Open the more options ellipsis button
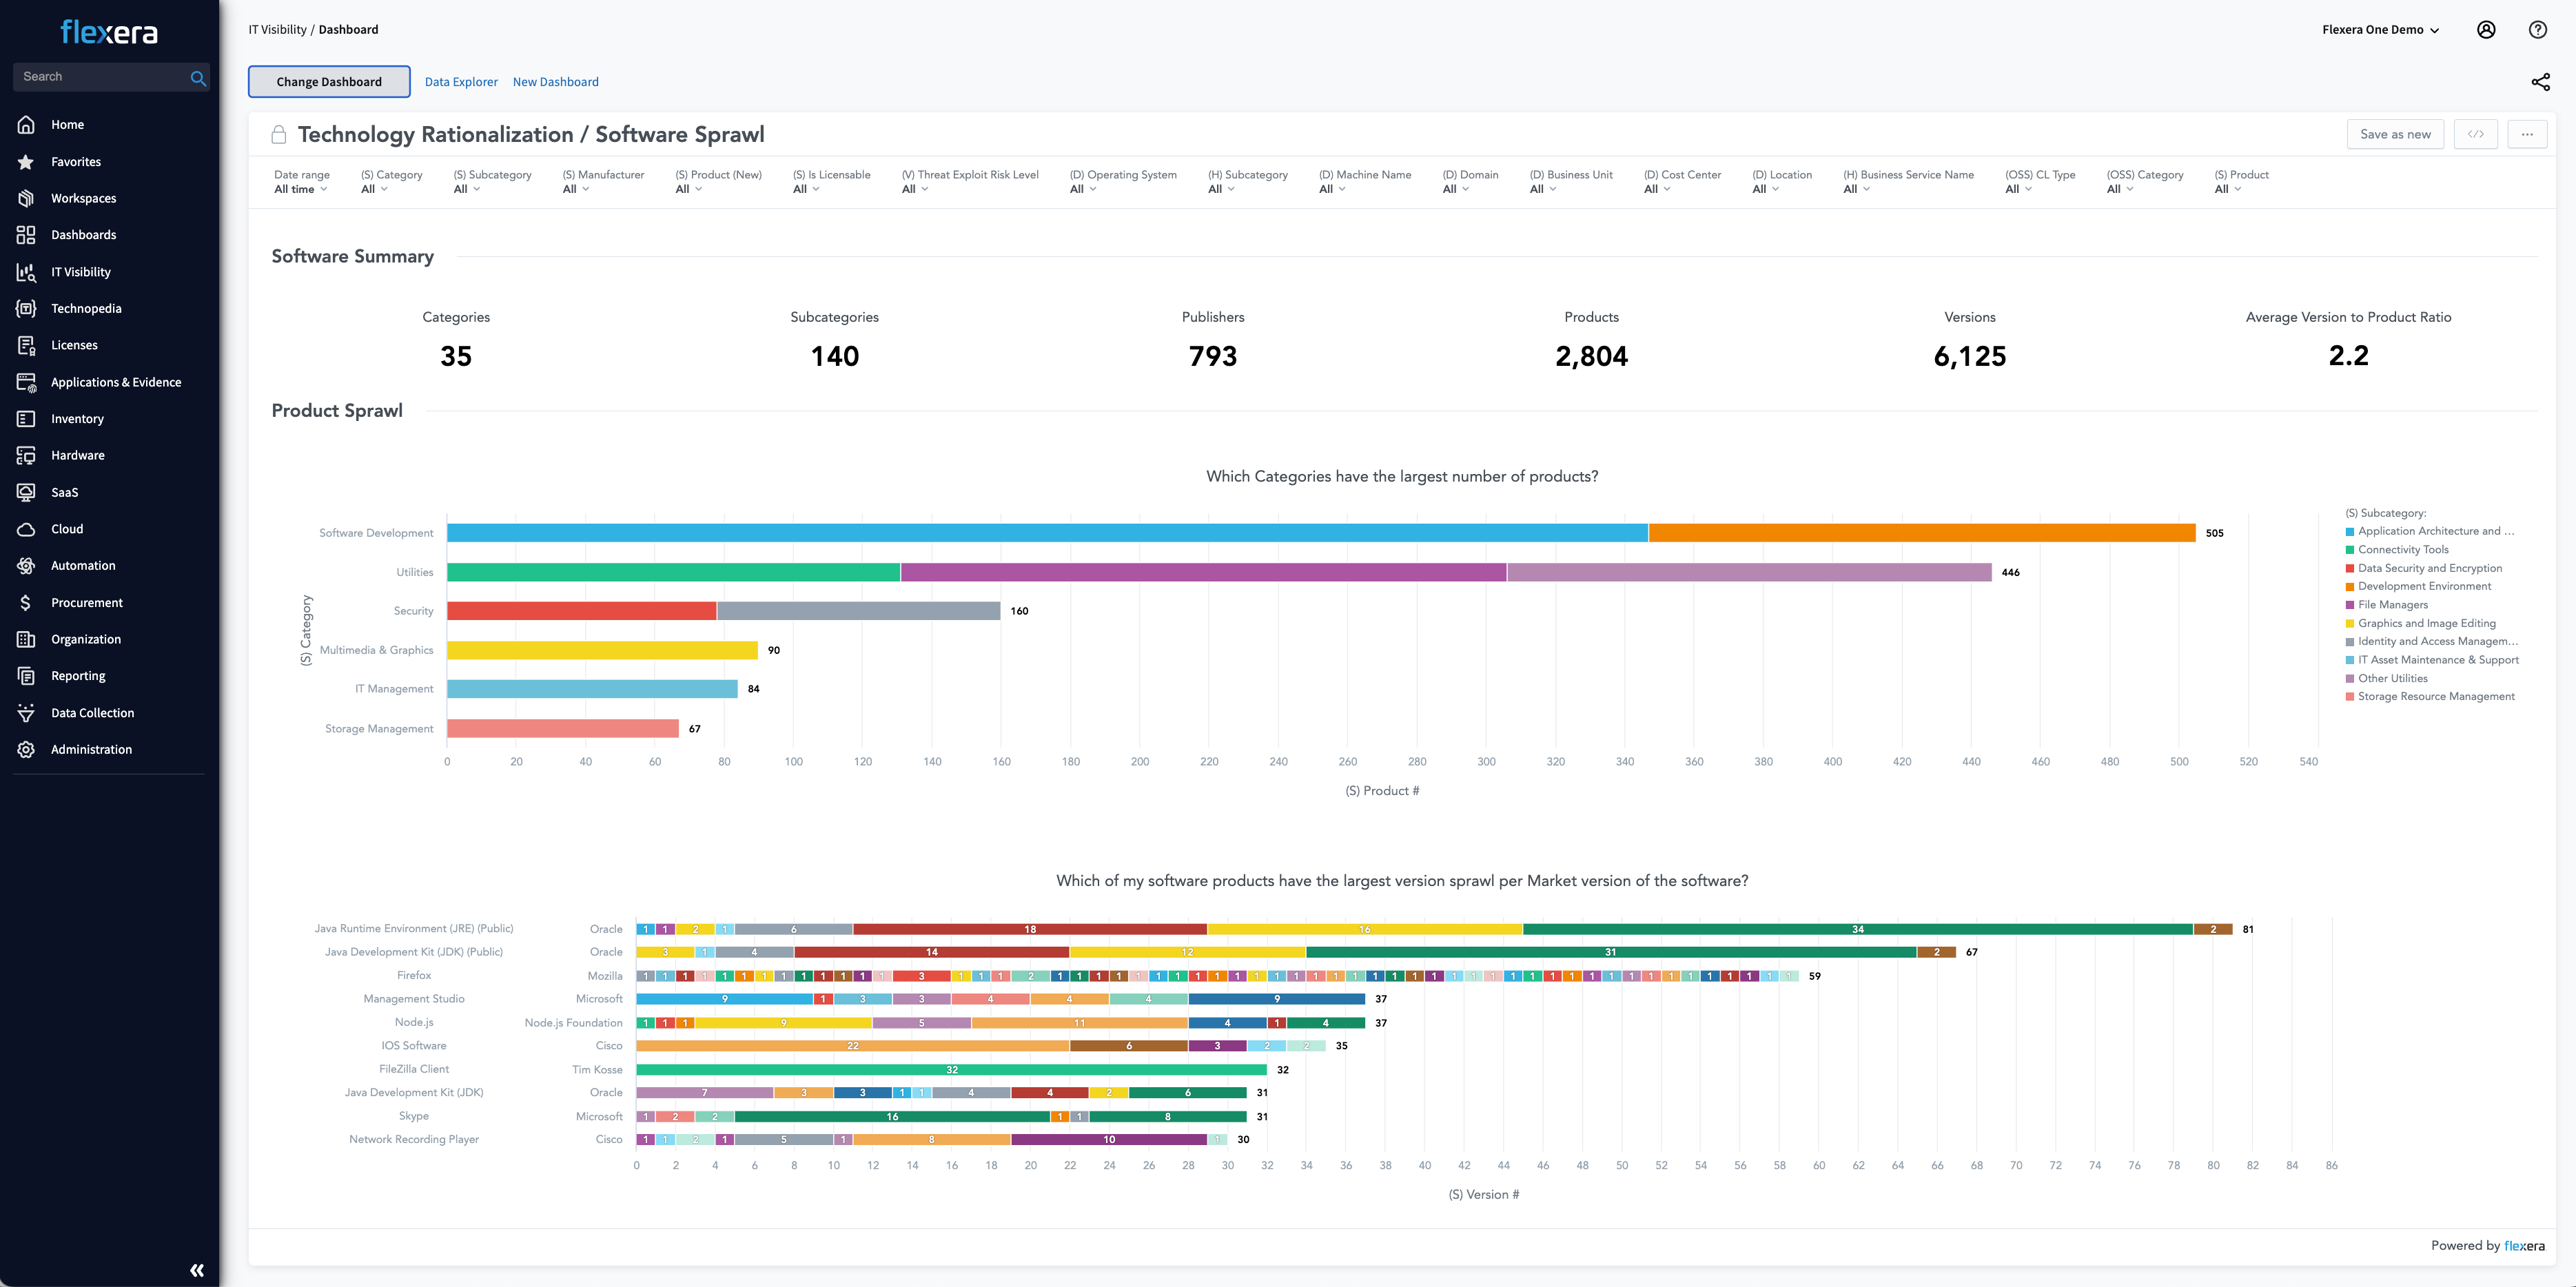2576x1287 pixels. click(2526, 134)
